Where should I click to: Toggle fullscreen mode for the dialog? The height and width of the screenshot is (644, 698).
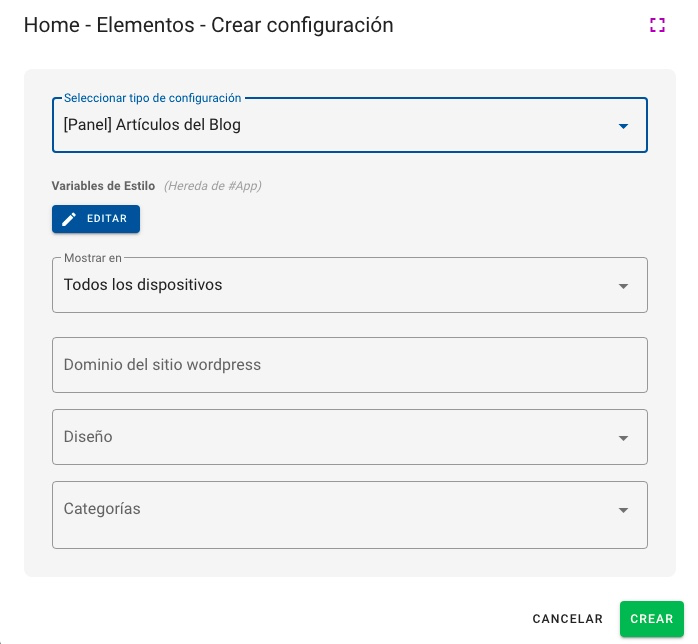click(657, 26)
